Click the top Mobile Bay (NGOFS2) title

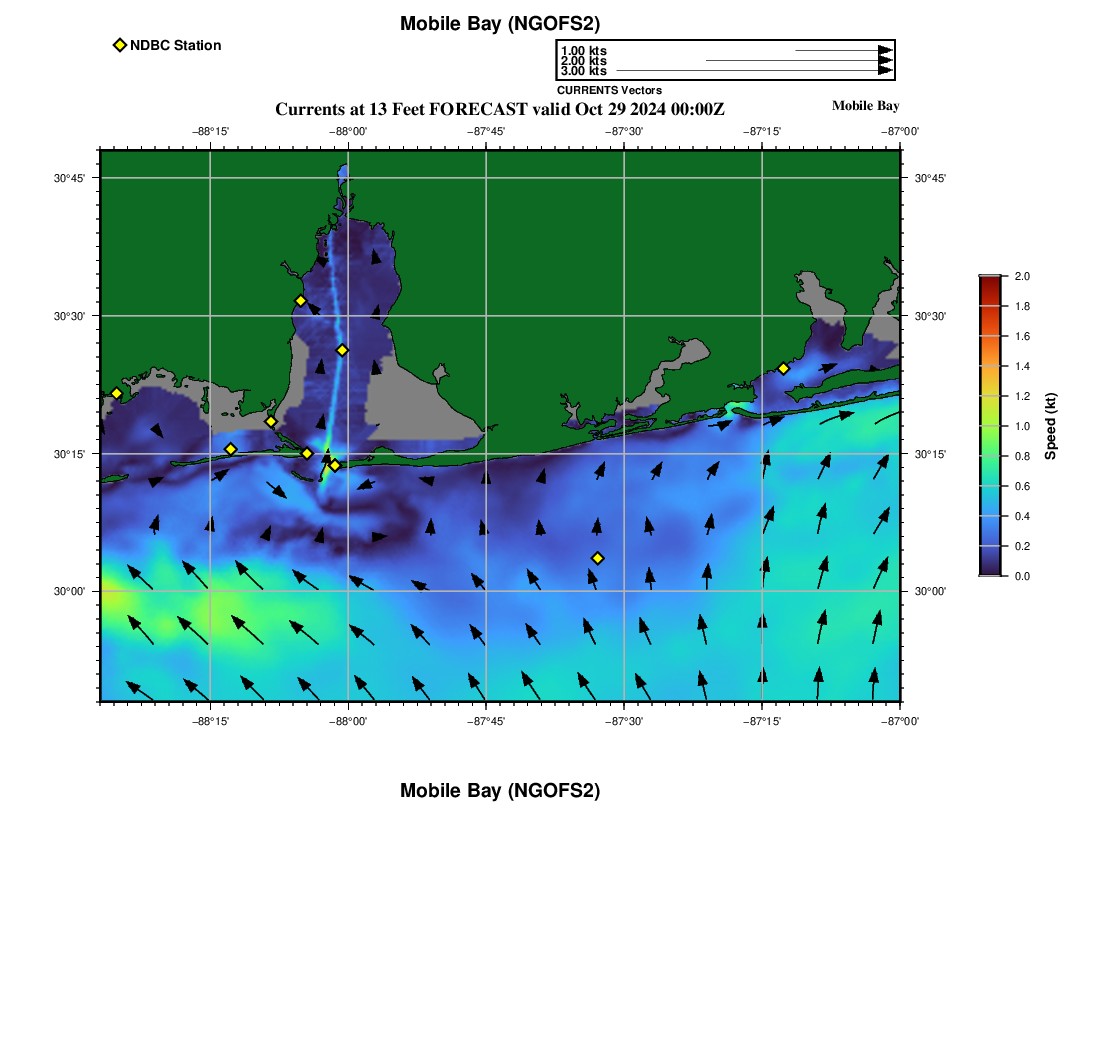(500, 24)
